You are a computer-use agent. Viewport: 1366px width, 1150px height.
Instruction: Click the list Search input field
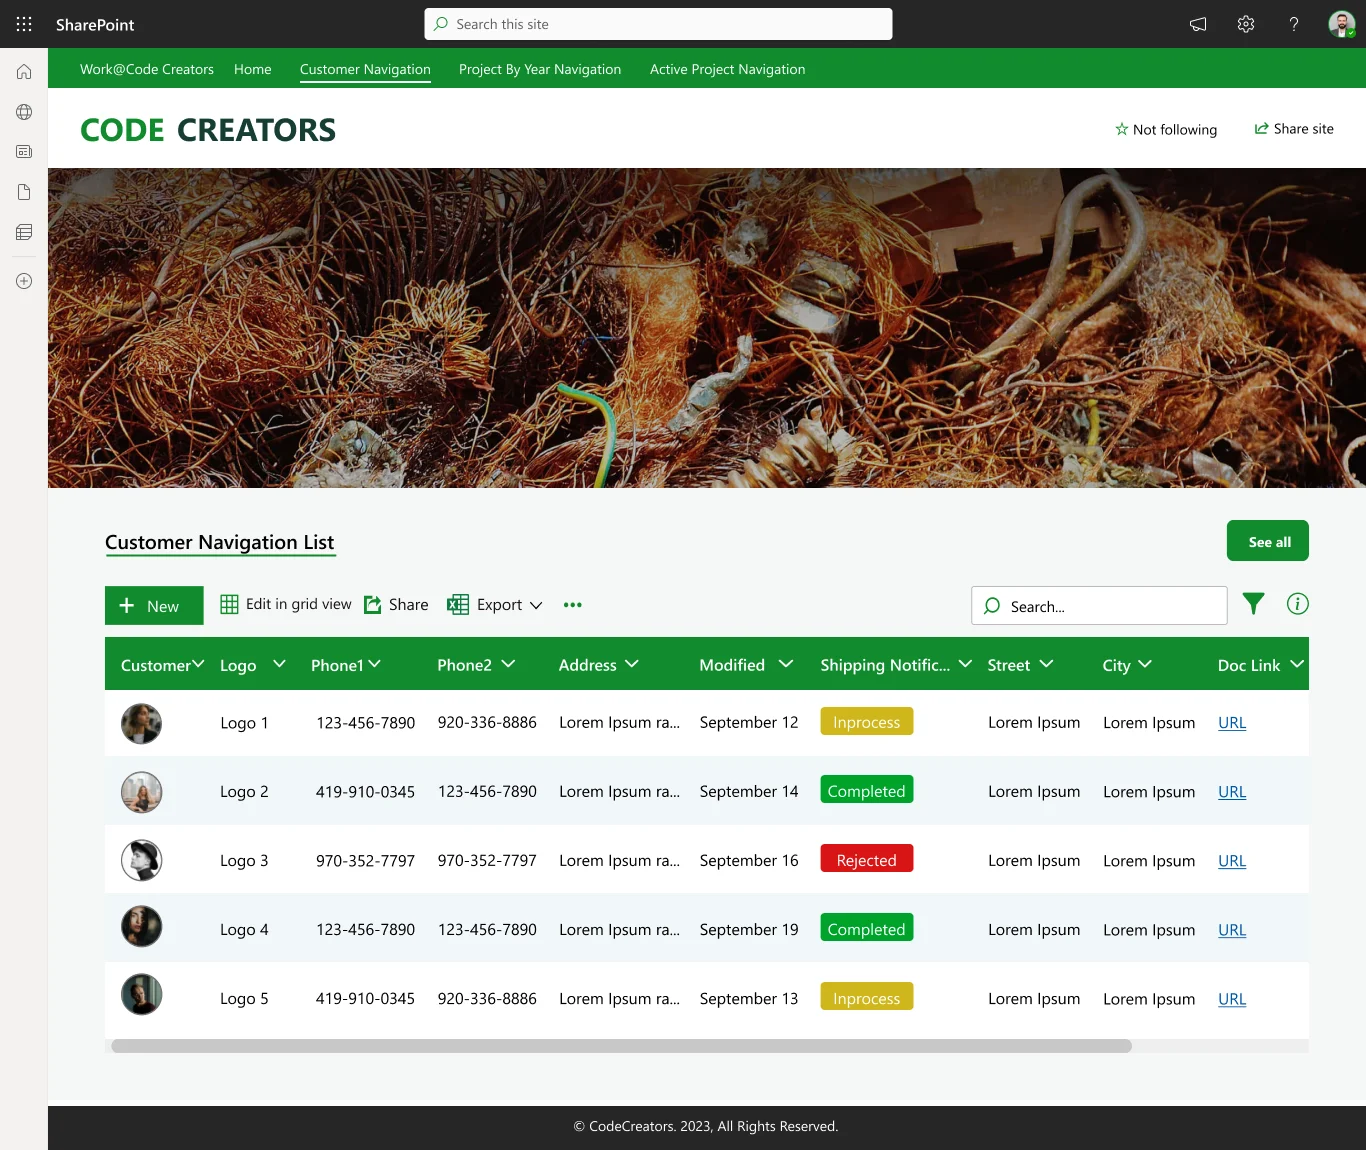coord(1110,606)
